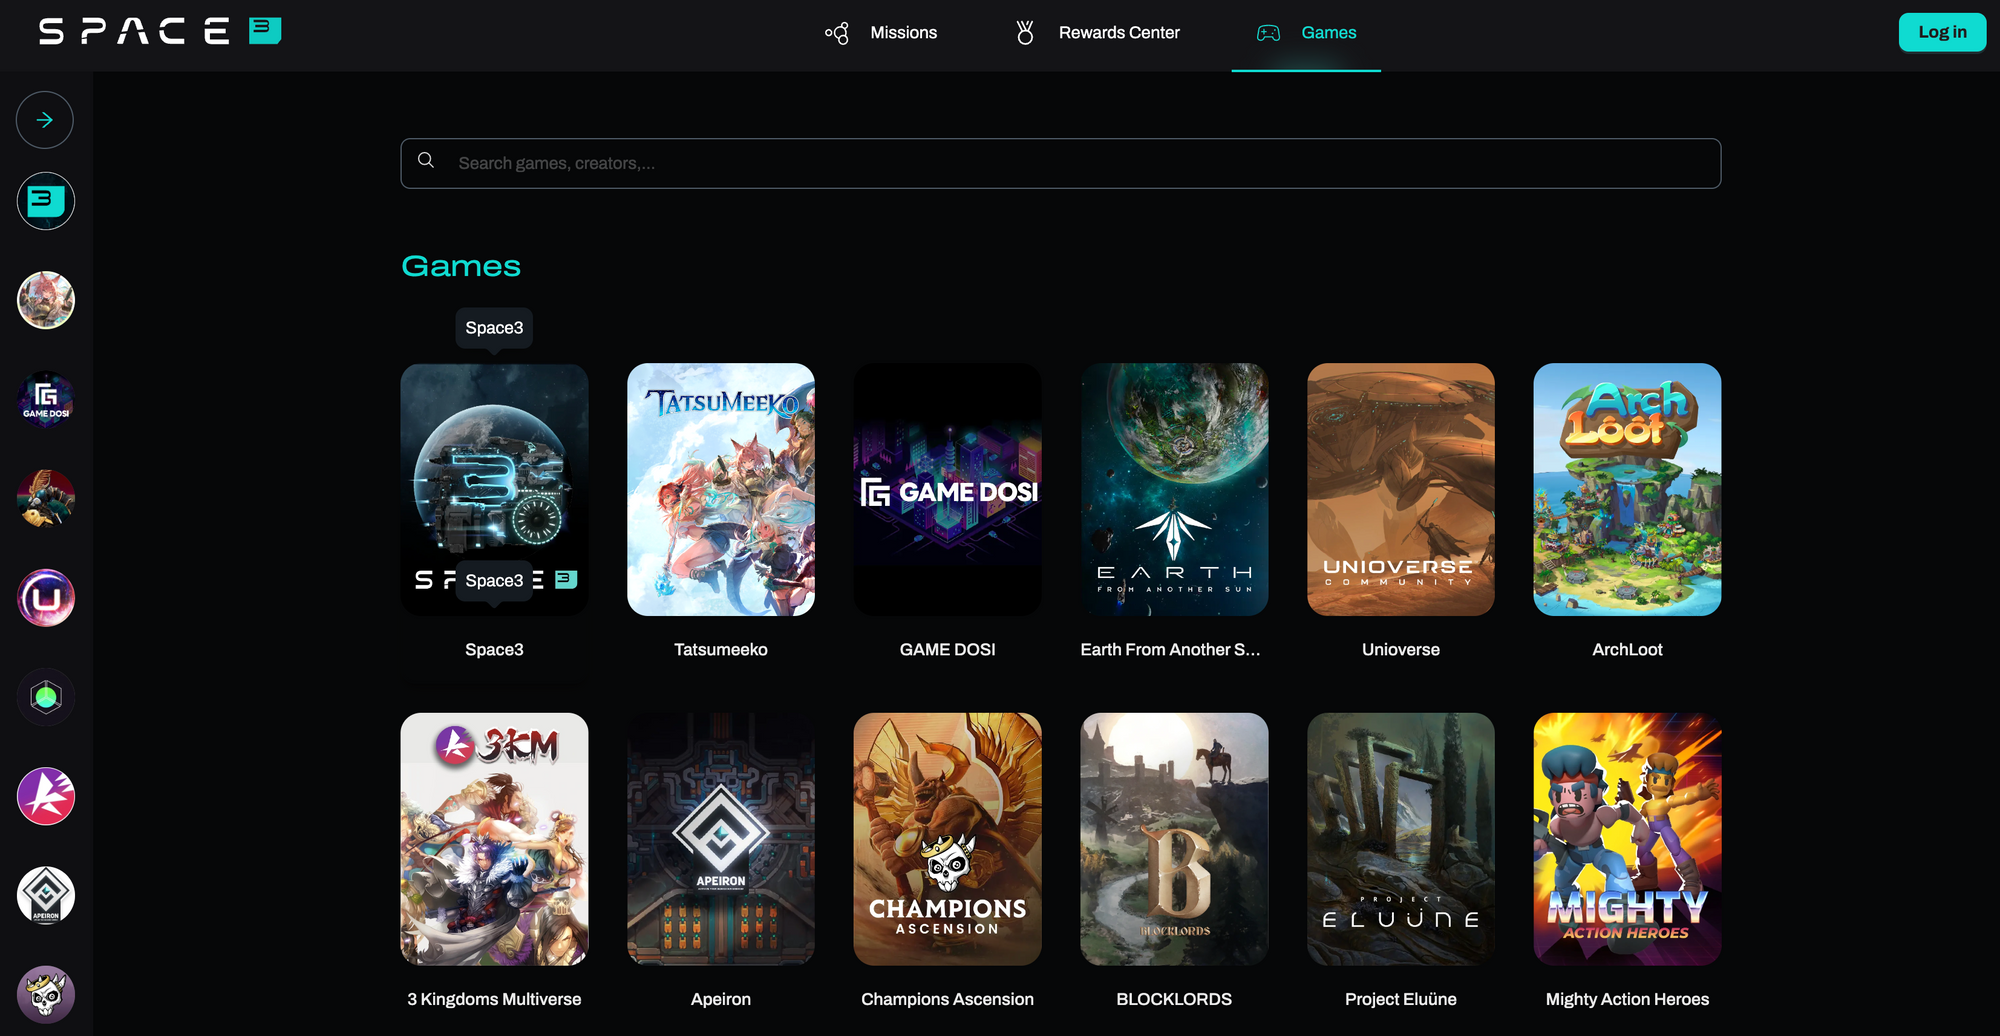Click the Missions nodes icon

pyautogui.click(x=837, y=33)
